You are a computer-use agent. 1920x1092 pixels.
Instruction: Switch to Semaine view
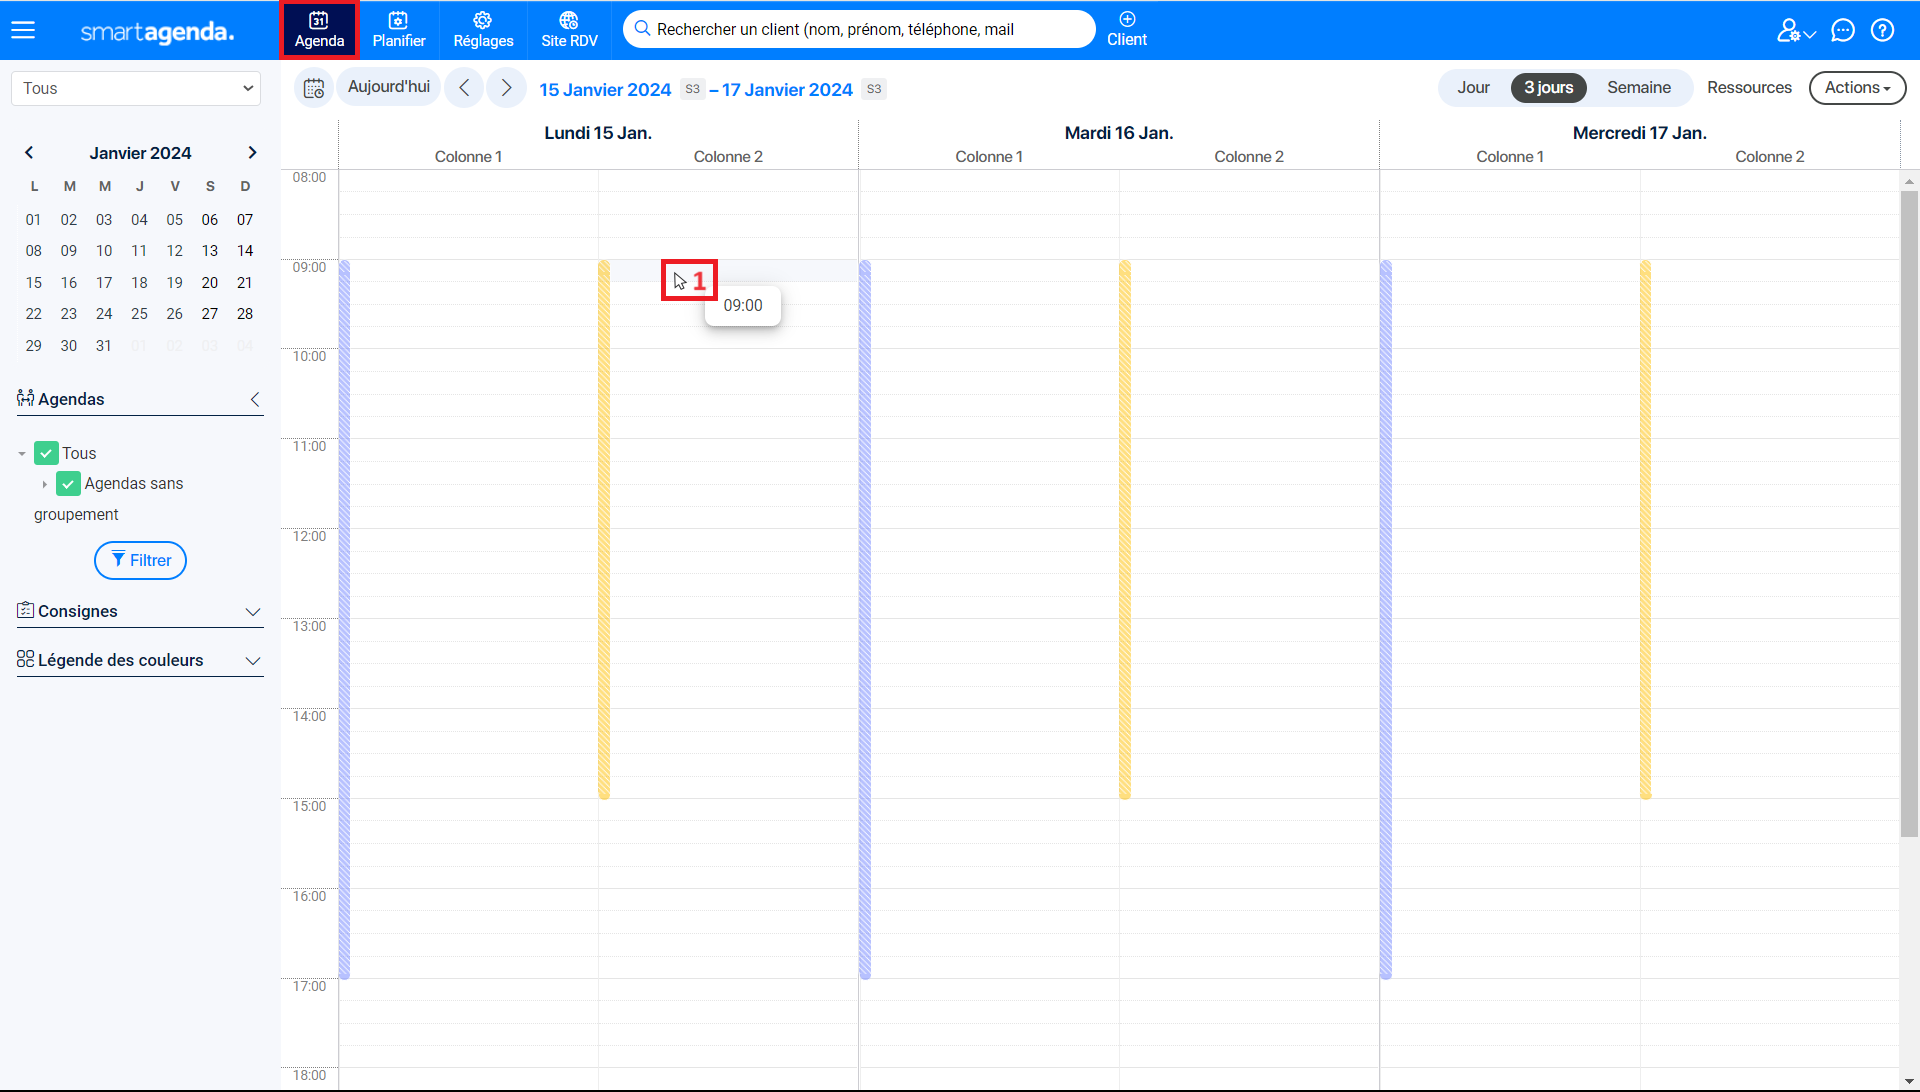(x=1639, y=88)
